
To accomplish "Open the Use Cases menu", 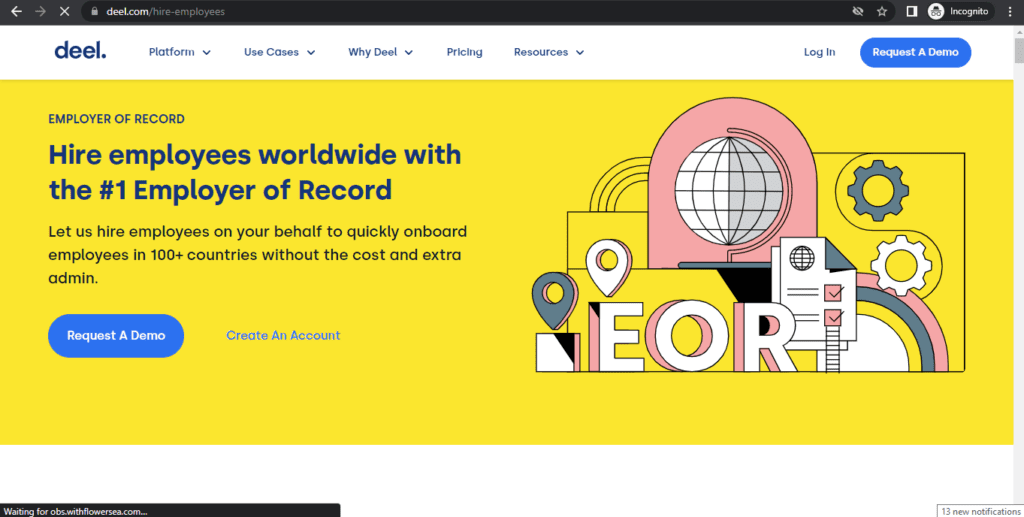I will 280,52.
